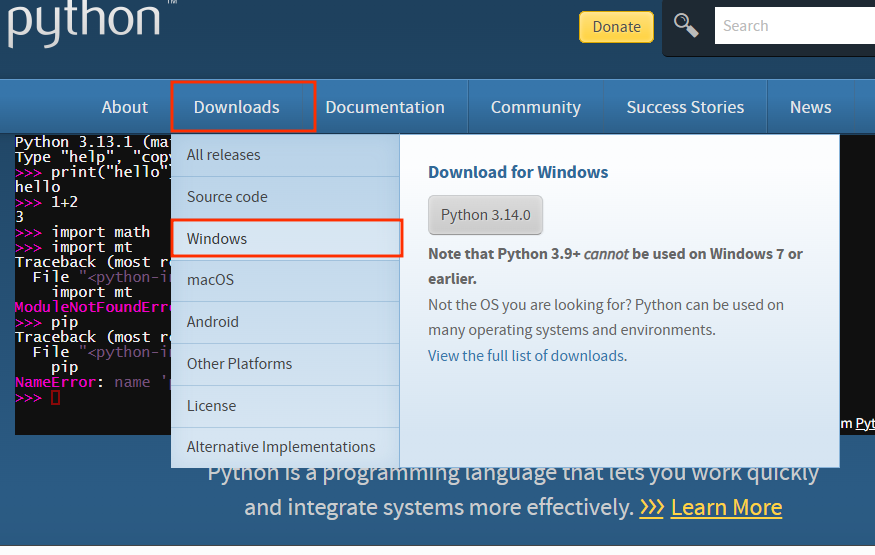875x555 pixels.
Task: Click the magnifying glass search icon
Action: point(686,25)
